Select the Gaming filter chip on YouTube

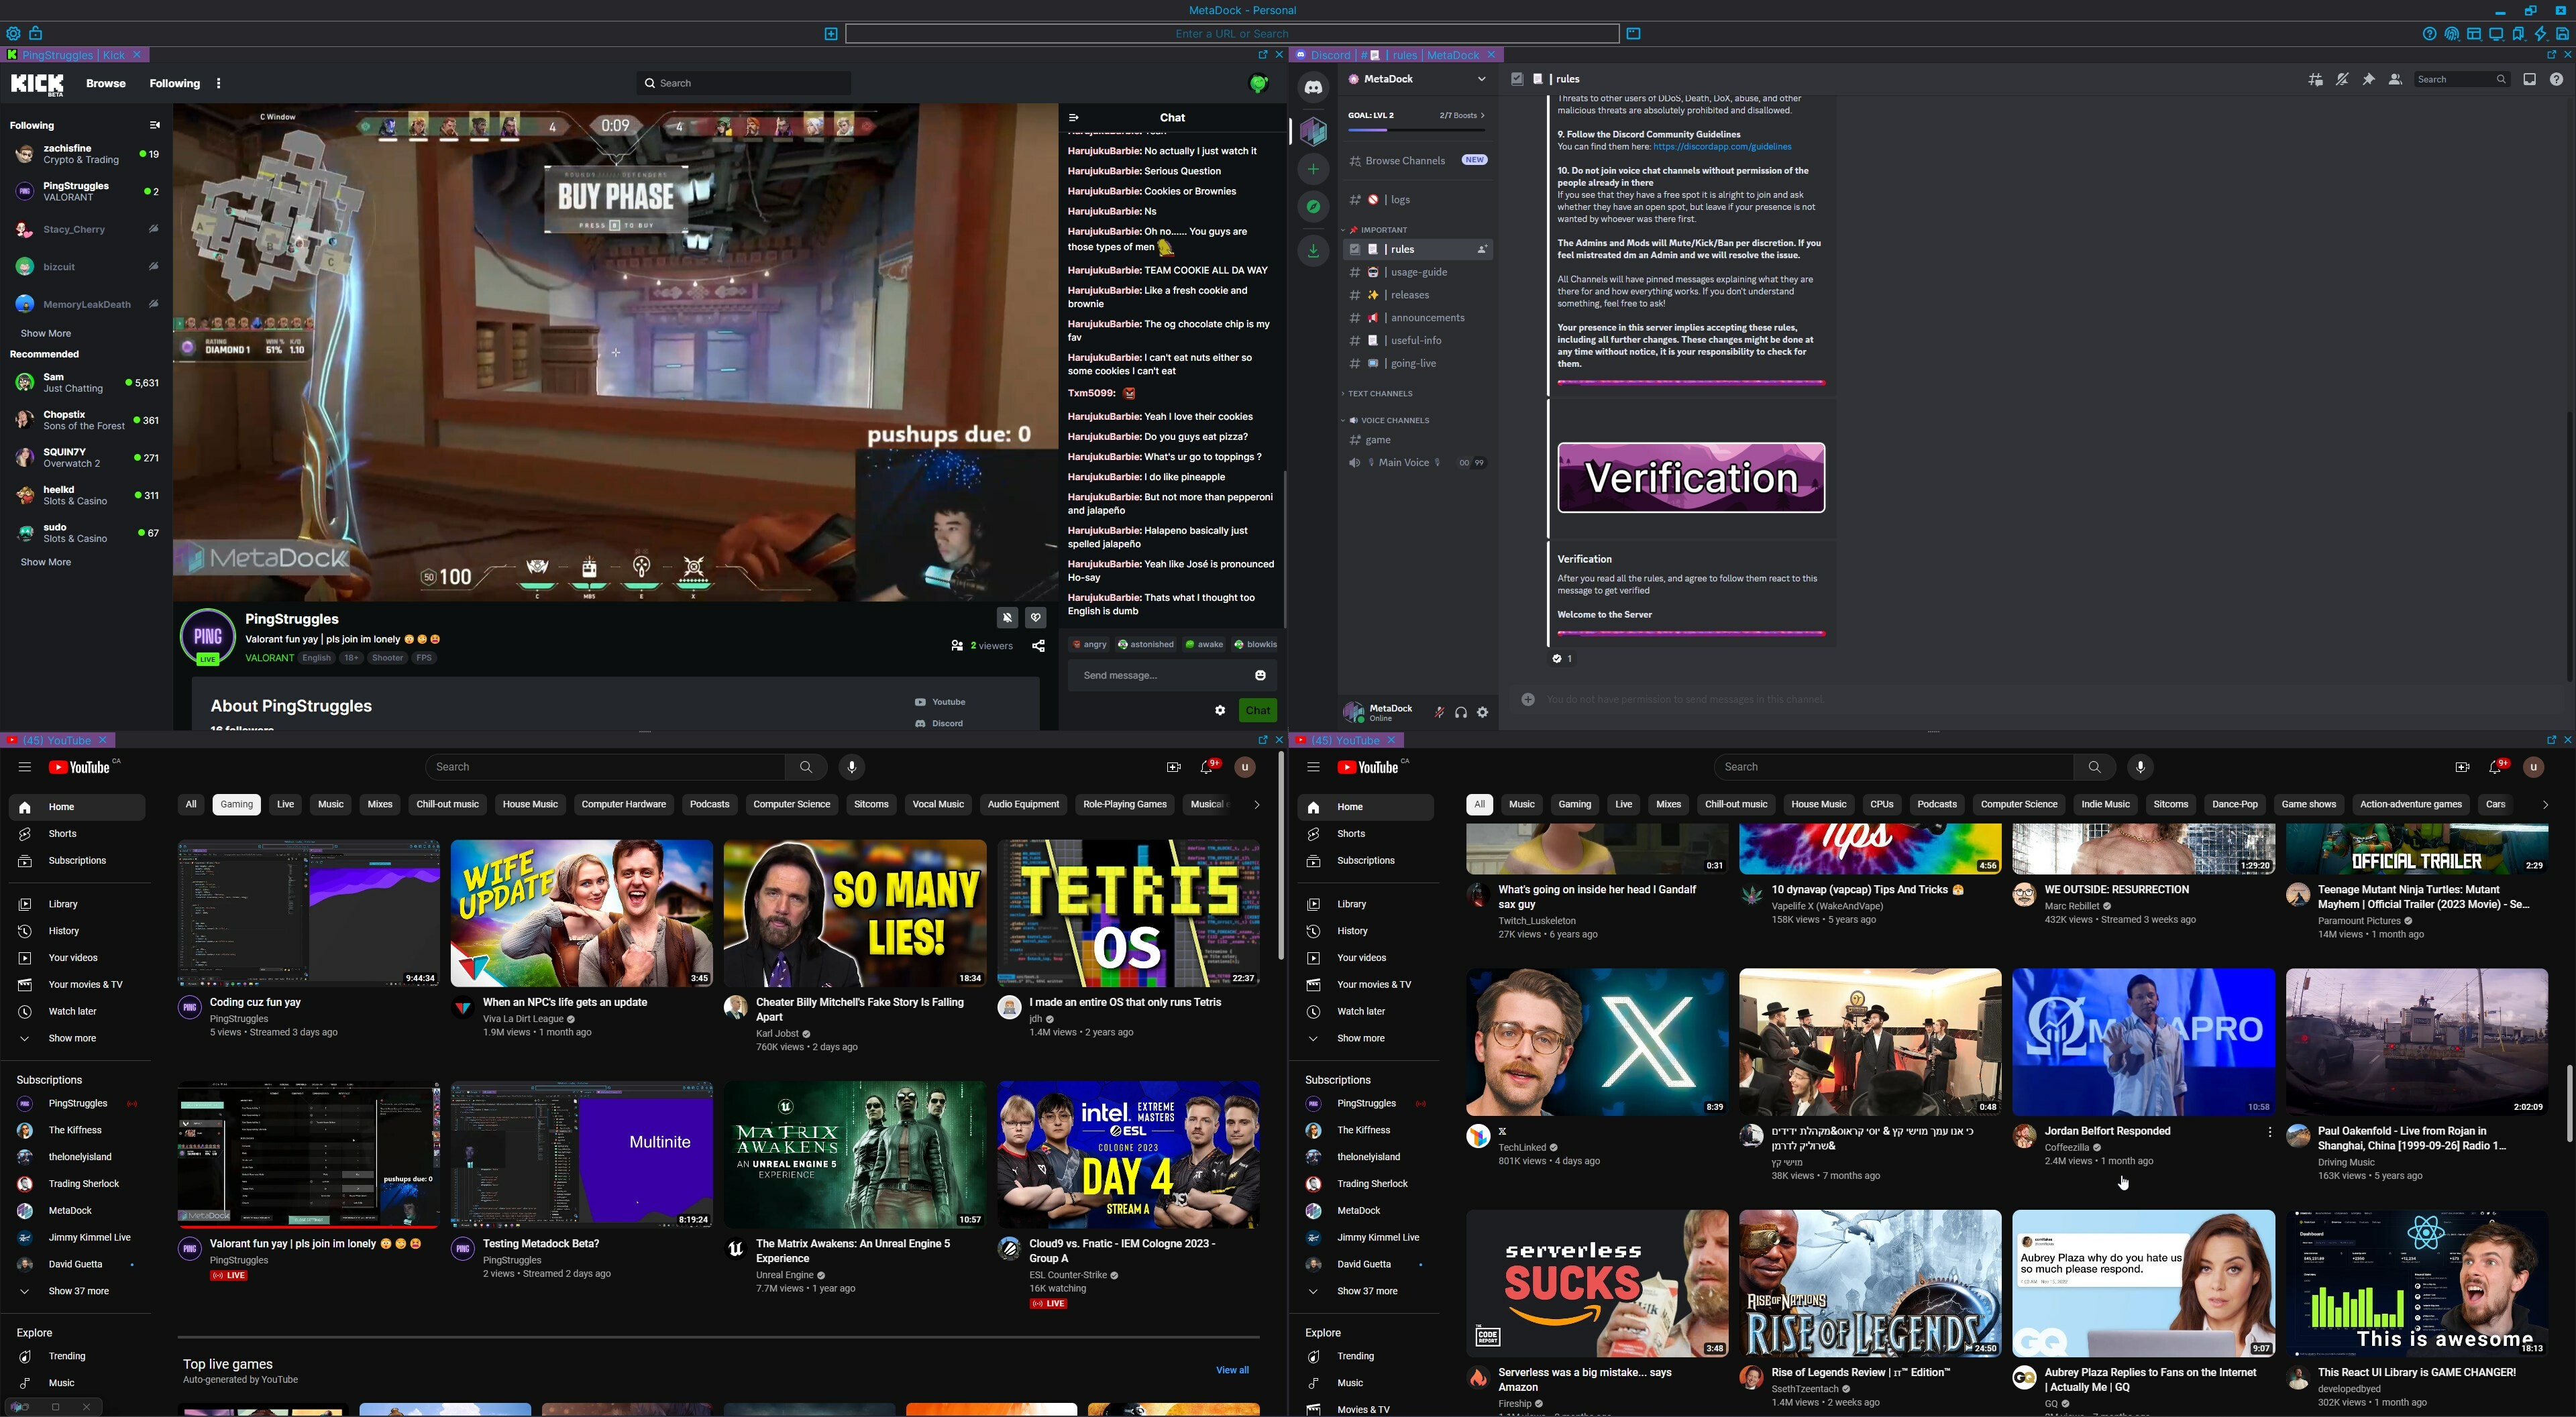point(237,804)
